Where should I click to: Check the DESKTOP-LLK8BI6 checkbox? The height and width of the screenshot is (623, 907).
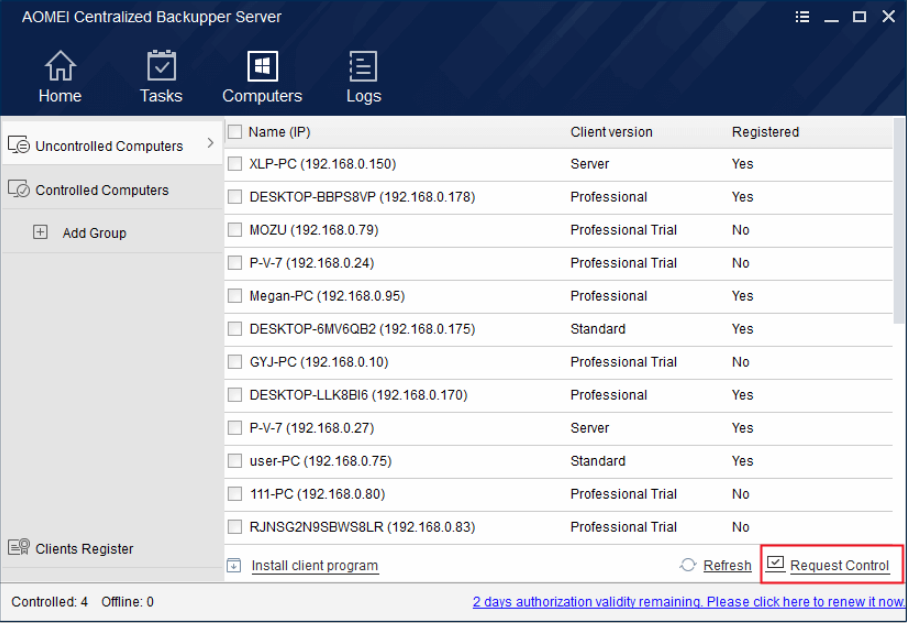pyautogui.click(x=235, y=395)
